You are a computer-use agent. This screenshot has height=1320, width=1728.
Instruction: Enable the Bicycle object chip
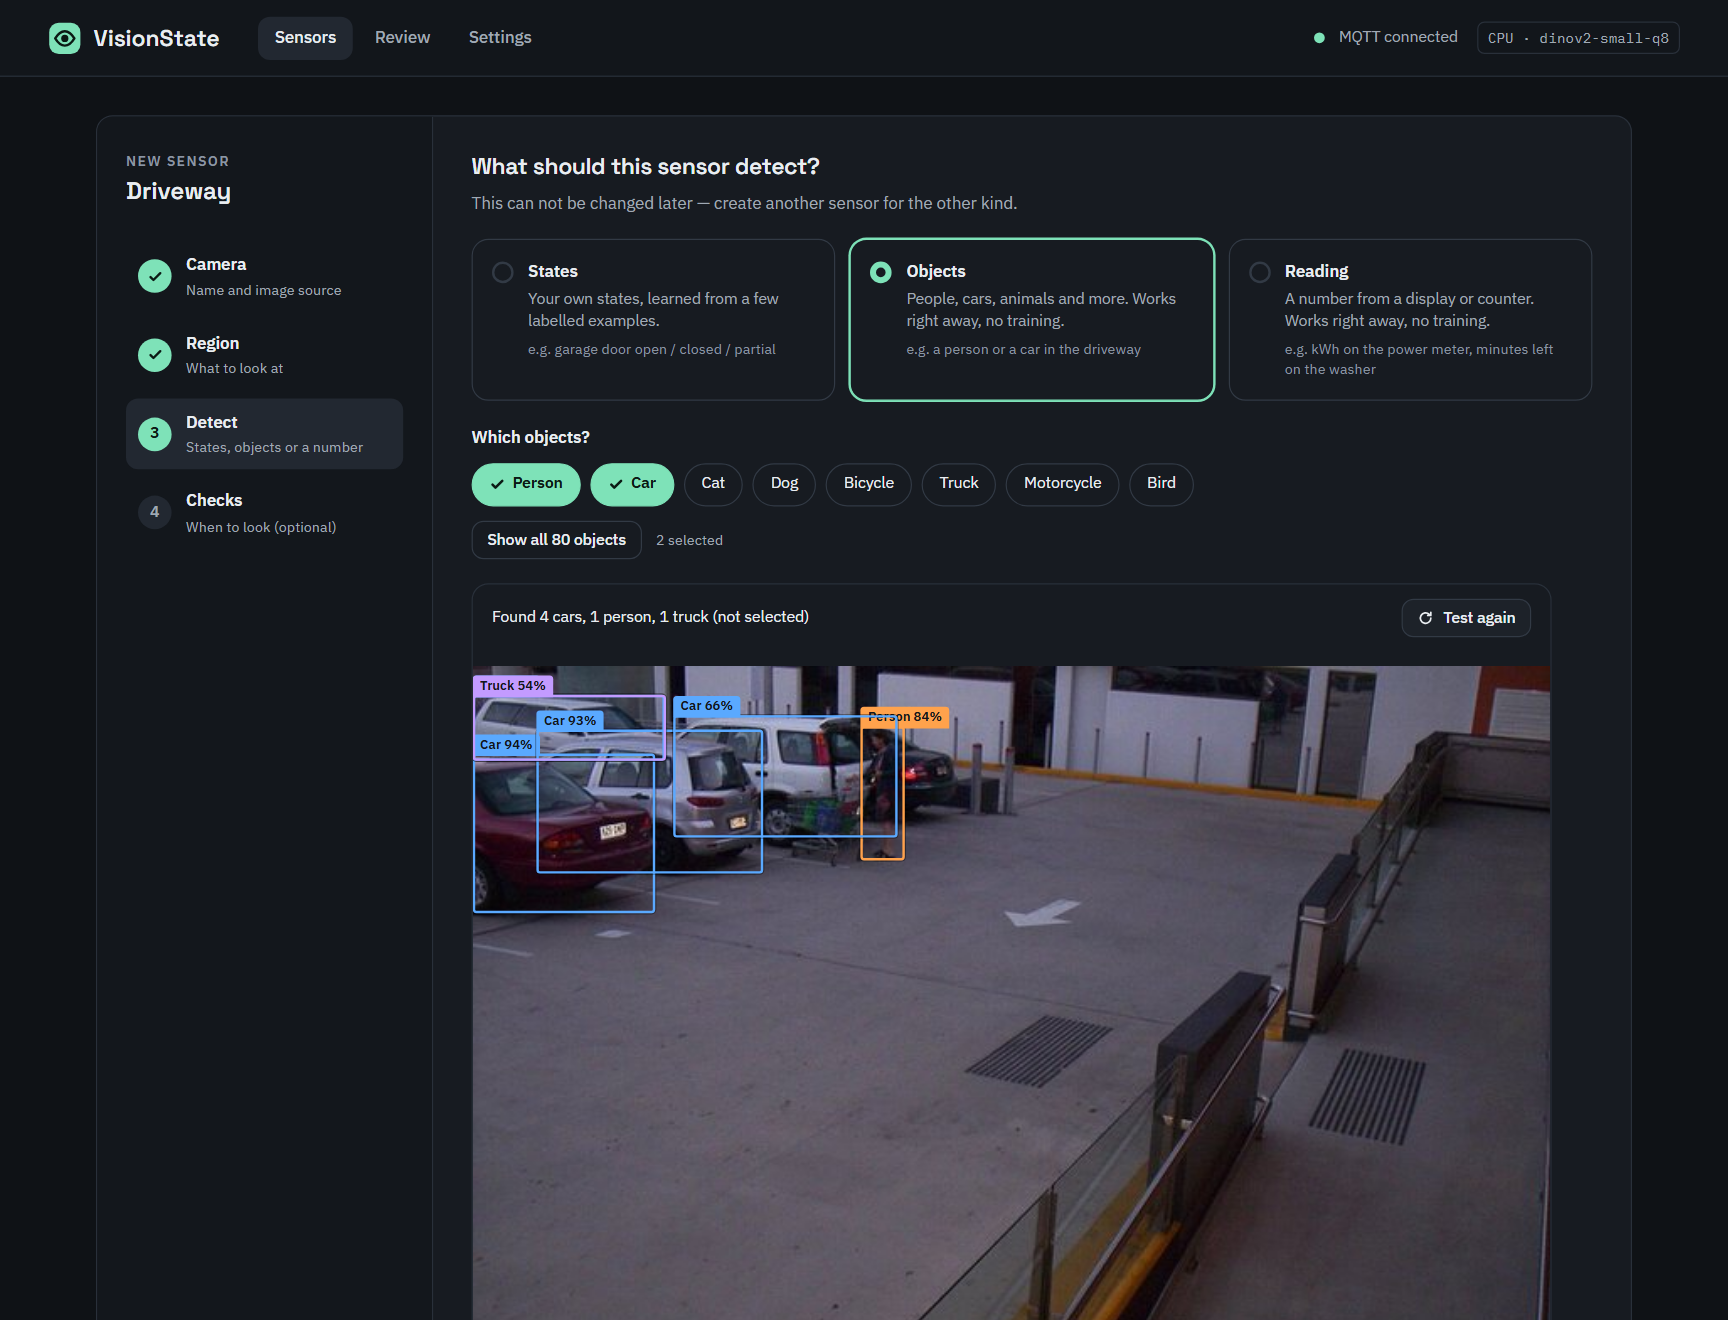coord(868,484)
